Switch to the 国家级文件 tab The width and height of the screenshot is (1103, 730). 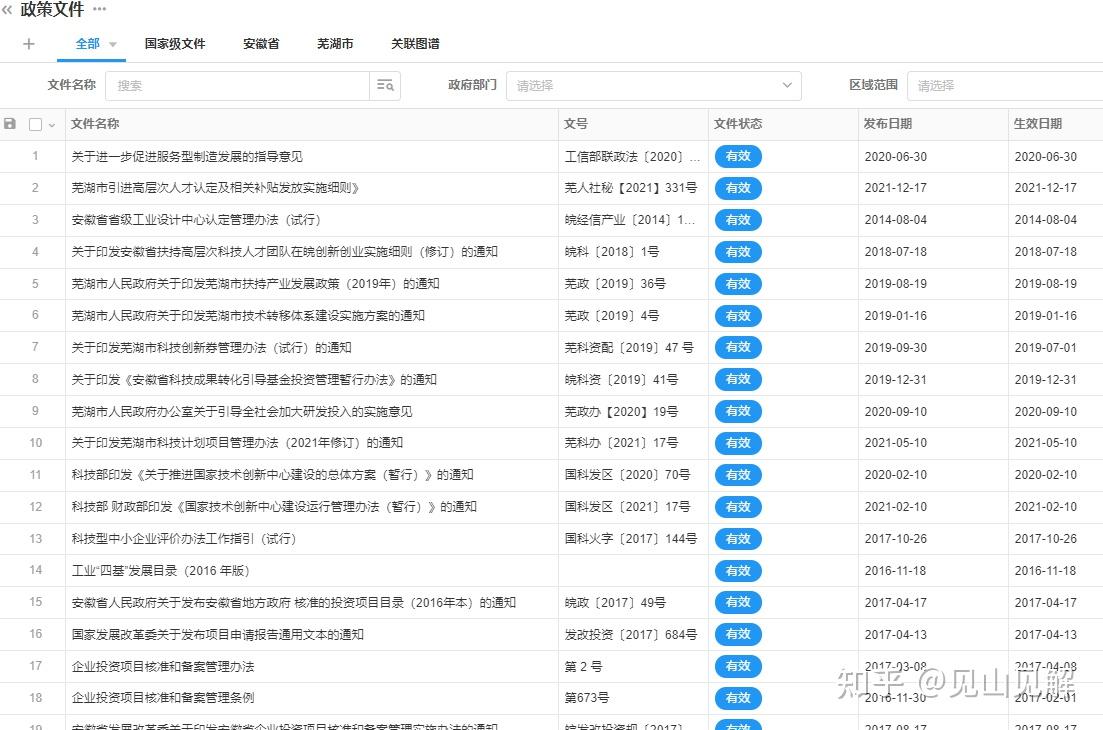pyautogui.click(x=175, y=44)
